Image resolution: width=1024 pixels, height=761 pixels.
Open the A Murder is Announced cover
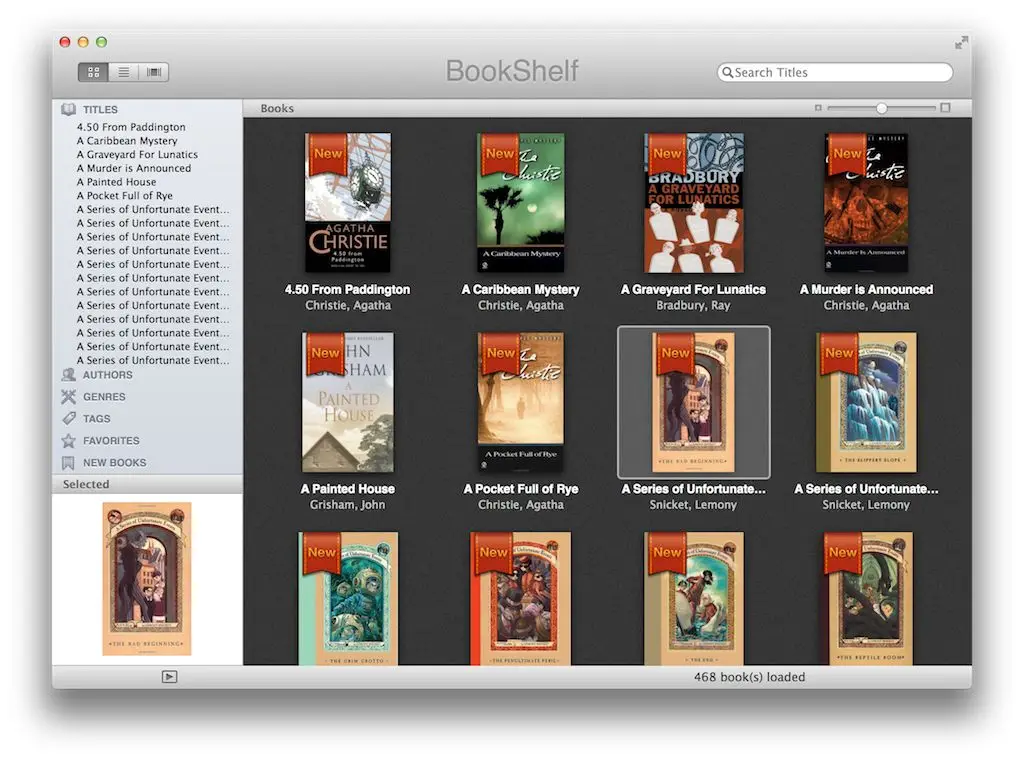click(x=866, y=202)
